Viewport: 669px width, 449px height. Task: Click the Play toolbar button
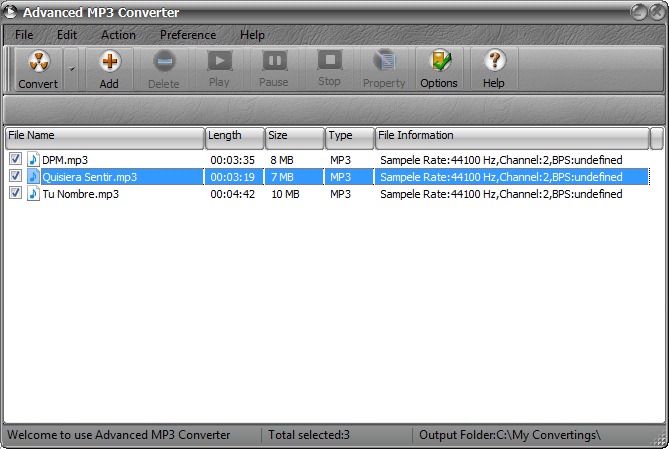click(219, 69)
